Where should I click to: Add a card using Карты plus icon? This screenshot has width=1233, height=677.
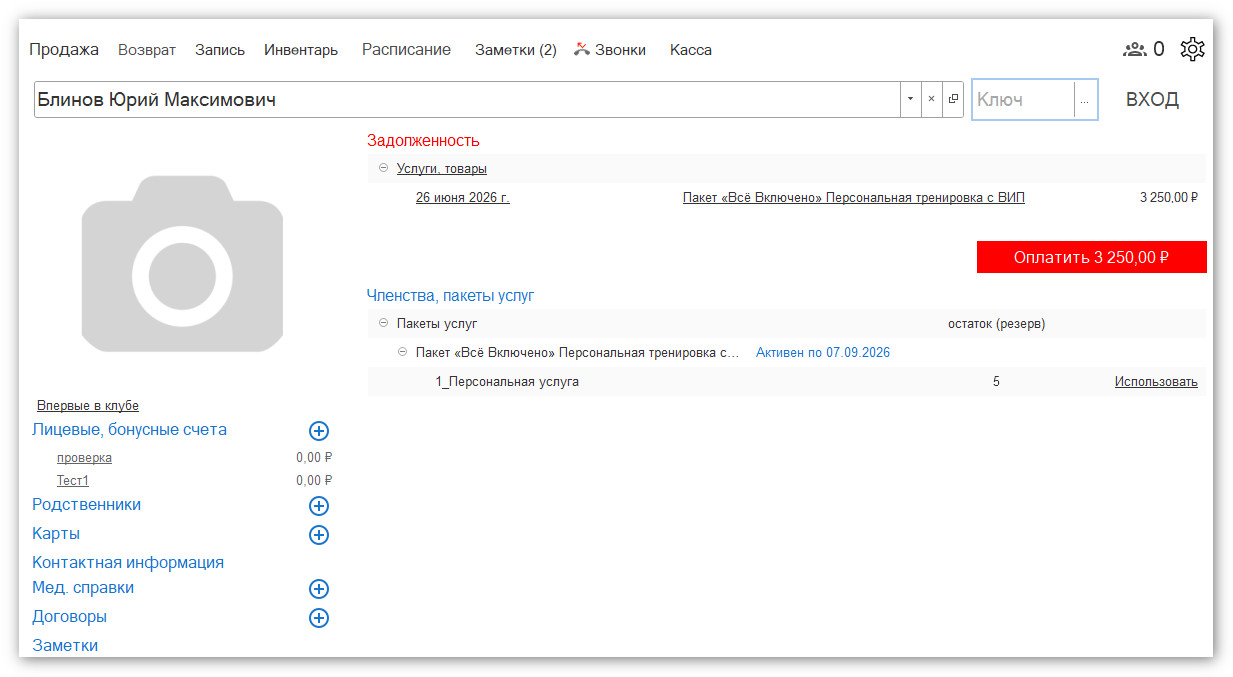pyautogui.click(x=319, y=535)
